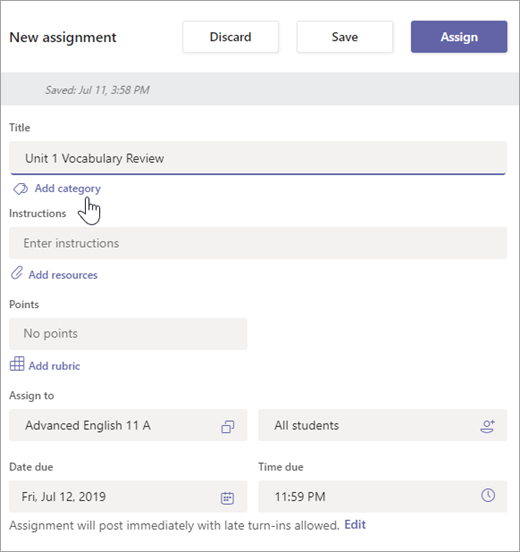Click the paperclip icon for Add resources

17,273
